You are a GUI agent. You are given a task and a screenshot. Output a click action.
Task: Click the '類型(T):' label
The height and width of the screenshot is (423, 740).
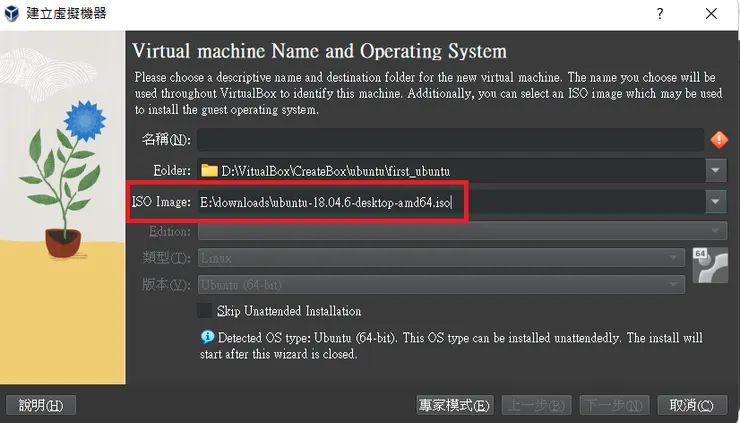coord(166,258)
